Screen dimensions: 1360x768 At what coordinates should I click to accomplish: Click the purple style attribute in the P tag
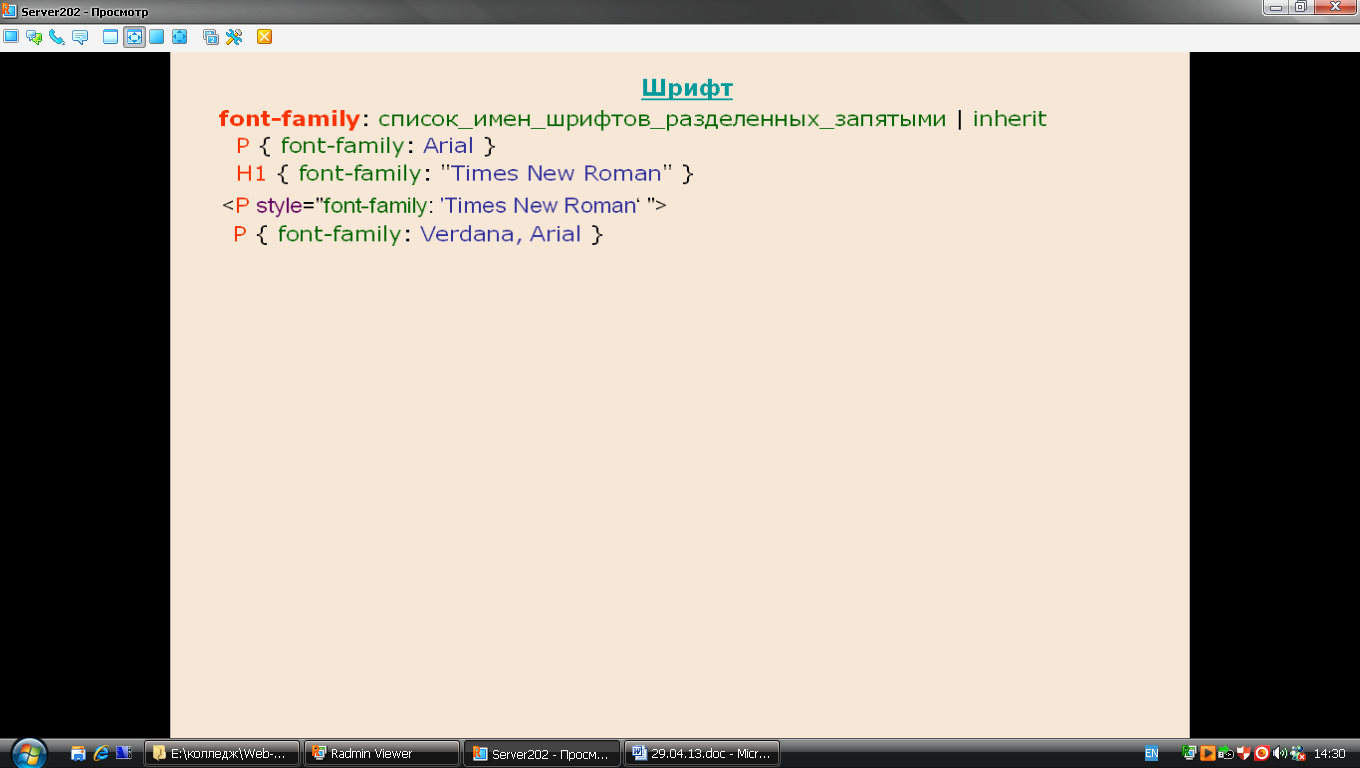coord(279,206)
